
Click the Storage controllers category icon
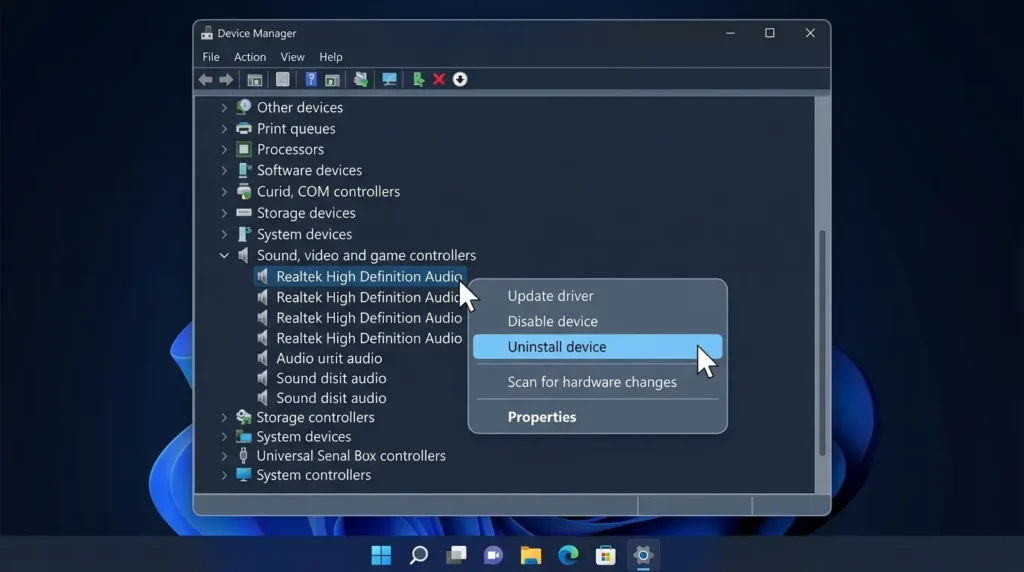244,417
